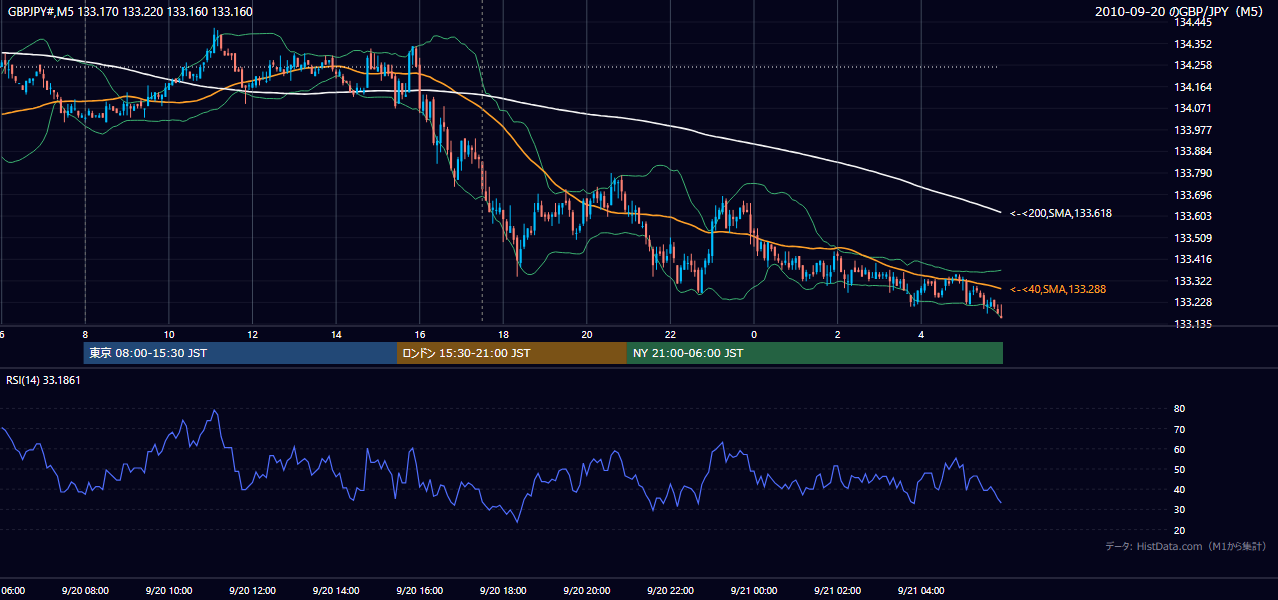Click RSI axis level 50
1278x600 pixels.
(1180, 469)
